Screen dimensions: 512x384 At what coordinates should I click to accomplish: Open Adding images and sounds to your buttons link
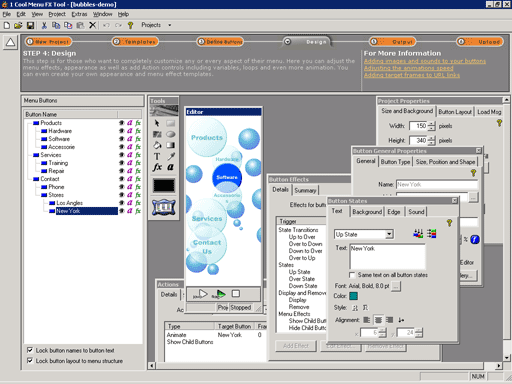pyautogui.click(x=425, y=61)
